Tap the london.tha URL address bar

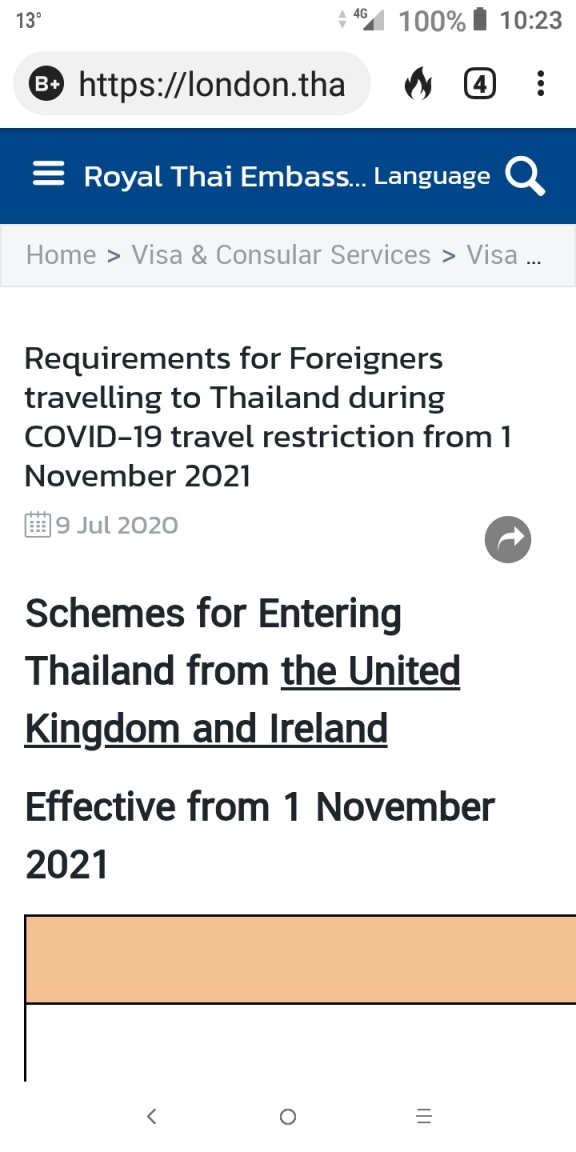212,84
